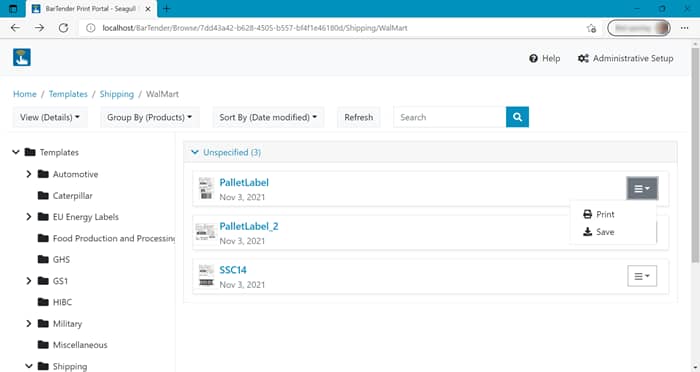Open a new browser tab with the plus icon
The image size is (700, 372).
coord(166,8)
